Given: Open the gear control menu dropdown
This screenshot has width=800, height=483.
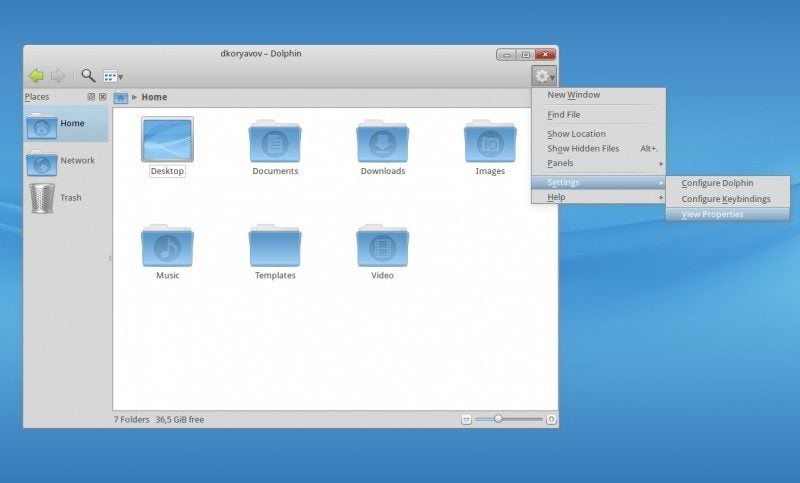Looking at the screenshot, I should coord(544,76).
